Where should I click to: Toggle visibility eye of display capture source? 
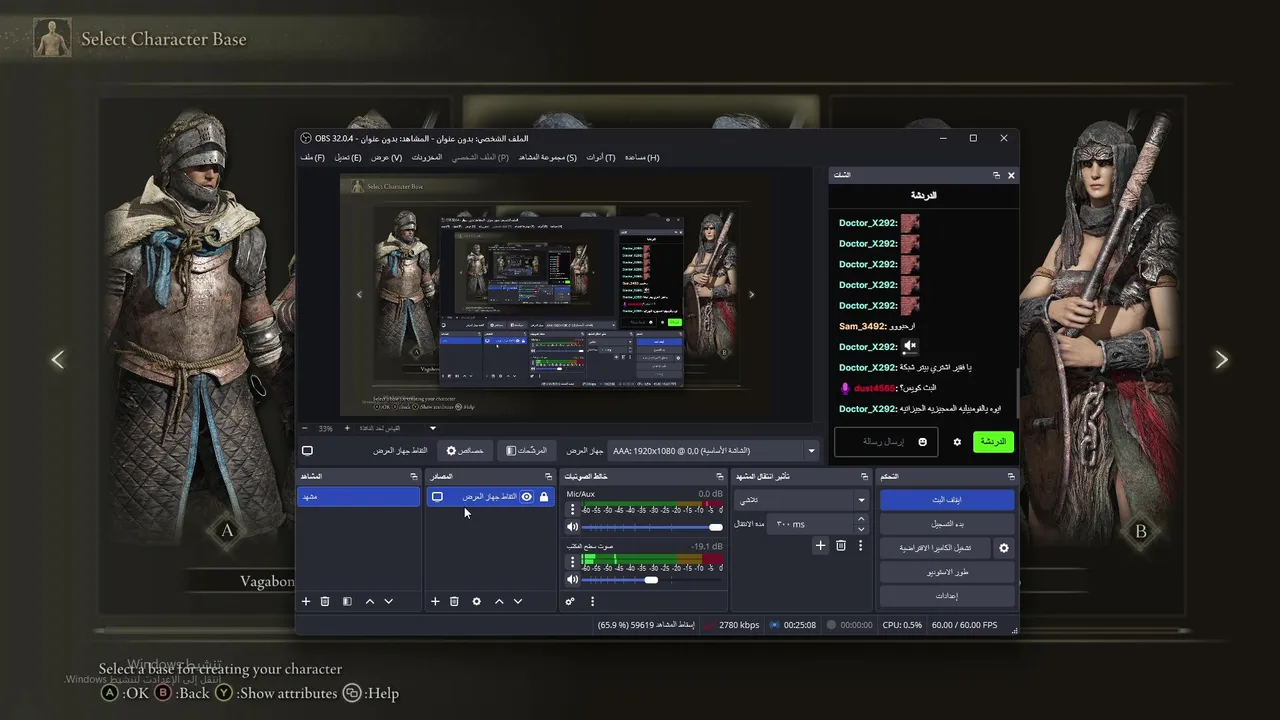coord(527,497)
